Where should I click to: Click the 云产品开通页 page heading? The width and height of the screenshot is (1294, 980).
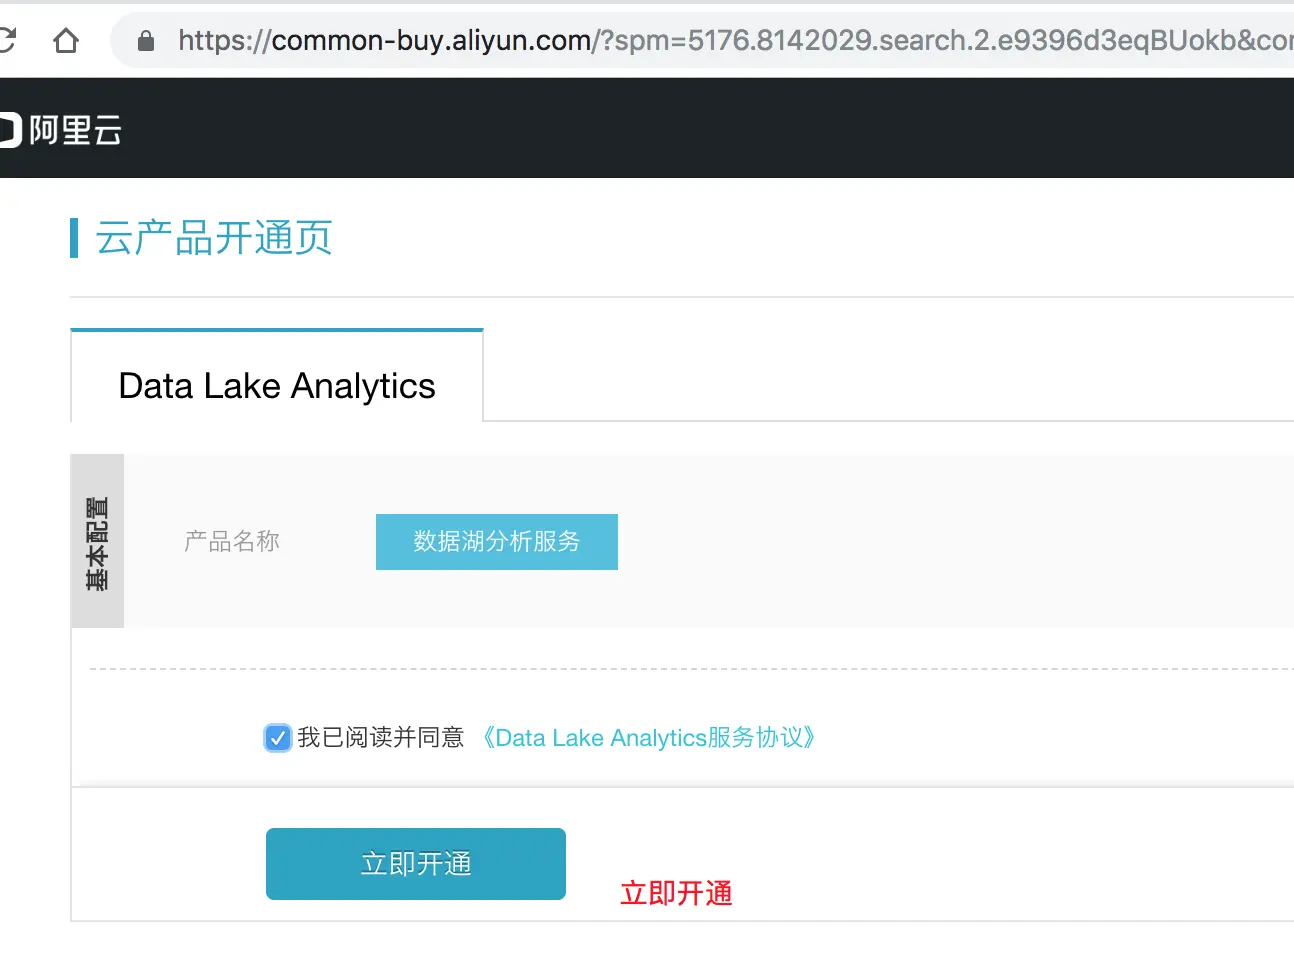pos(214,238)
